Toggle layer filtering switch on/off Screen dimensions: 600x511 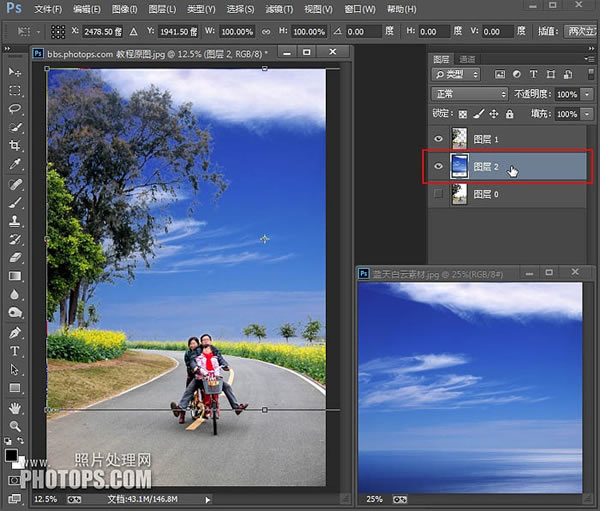point(591,74)
